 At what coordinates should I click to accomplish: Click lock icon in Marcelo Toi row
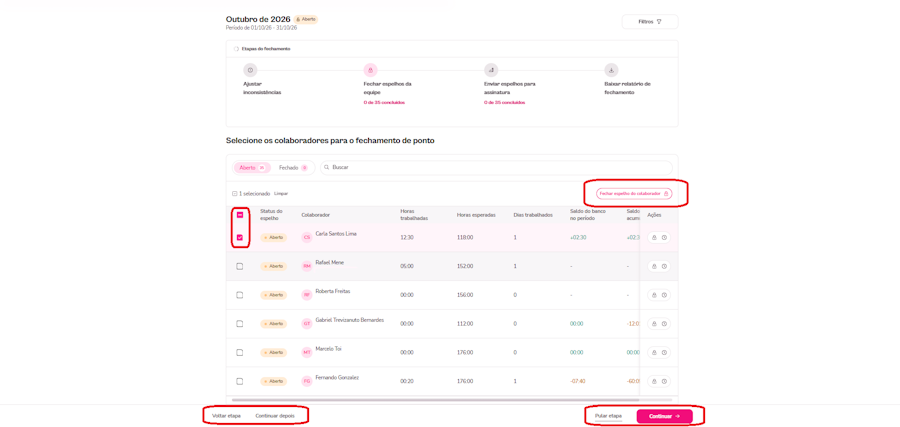coord(654,352)
